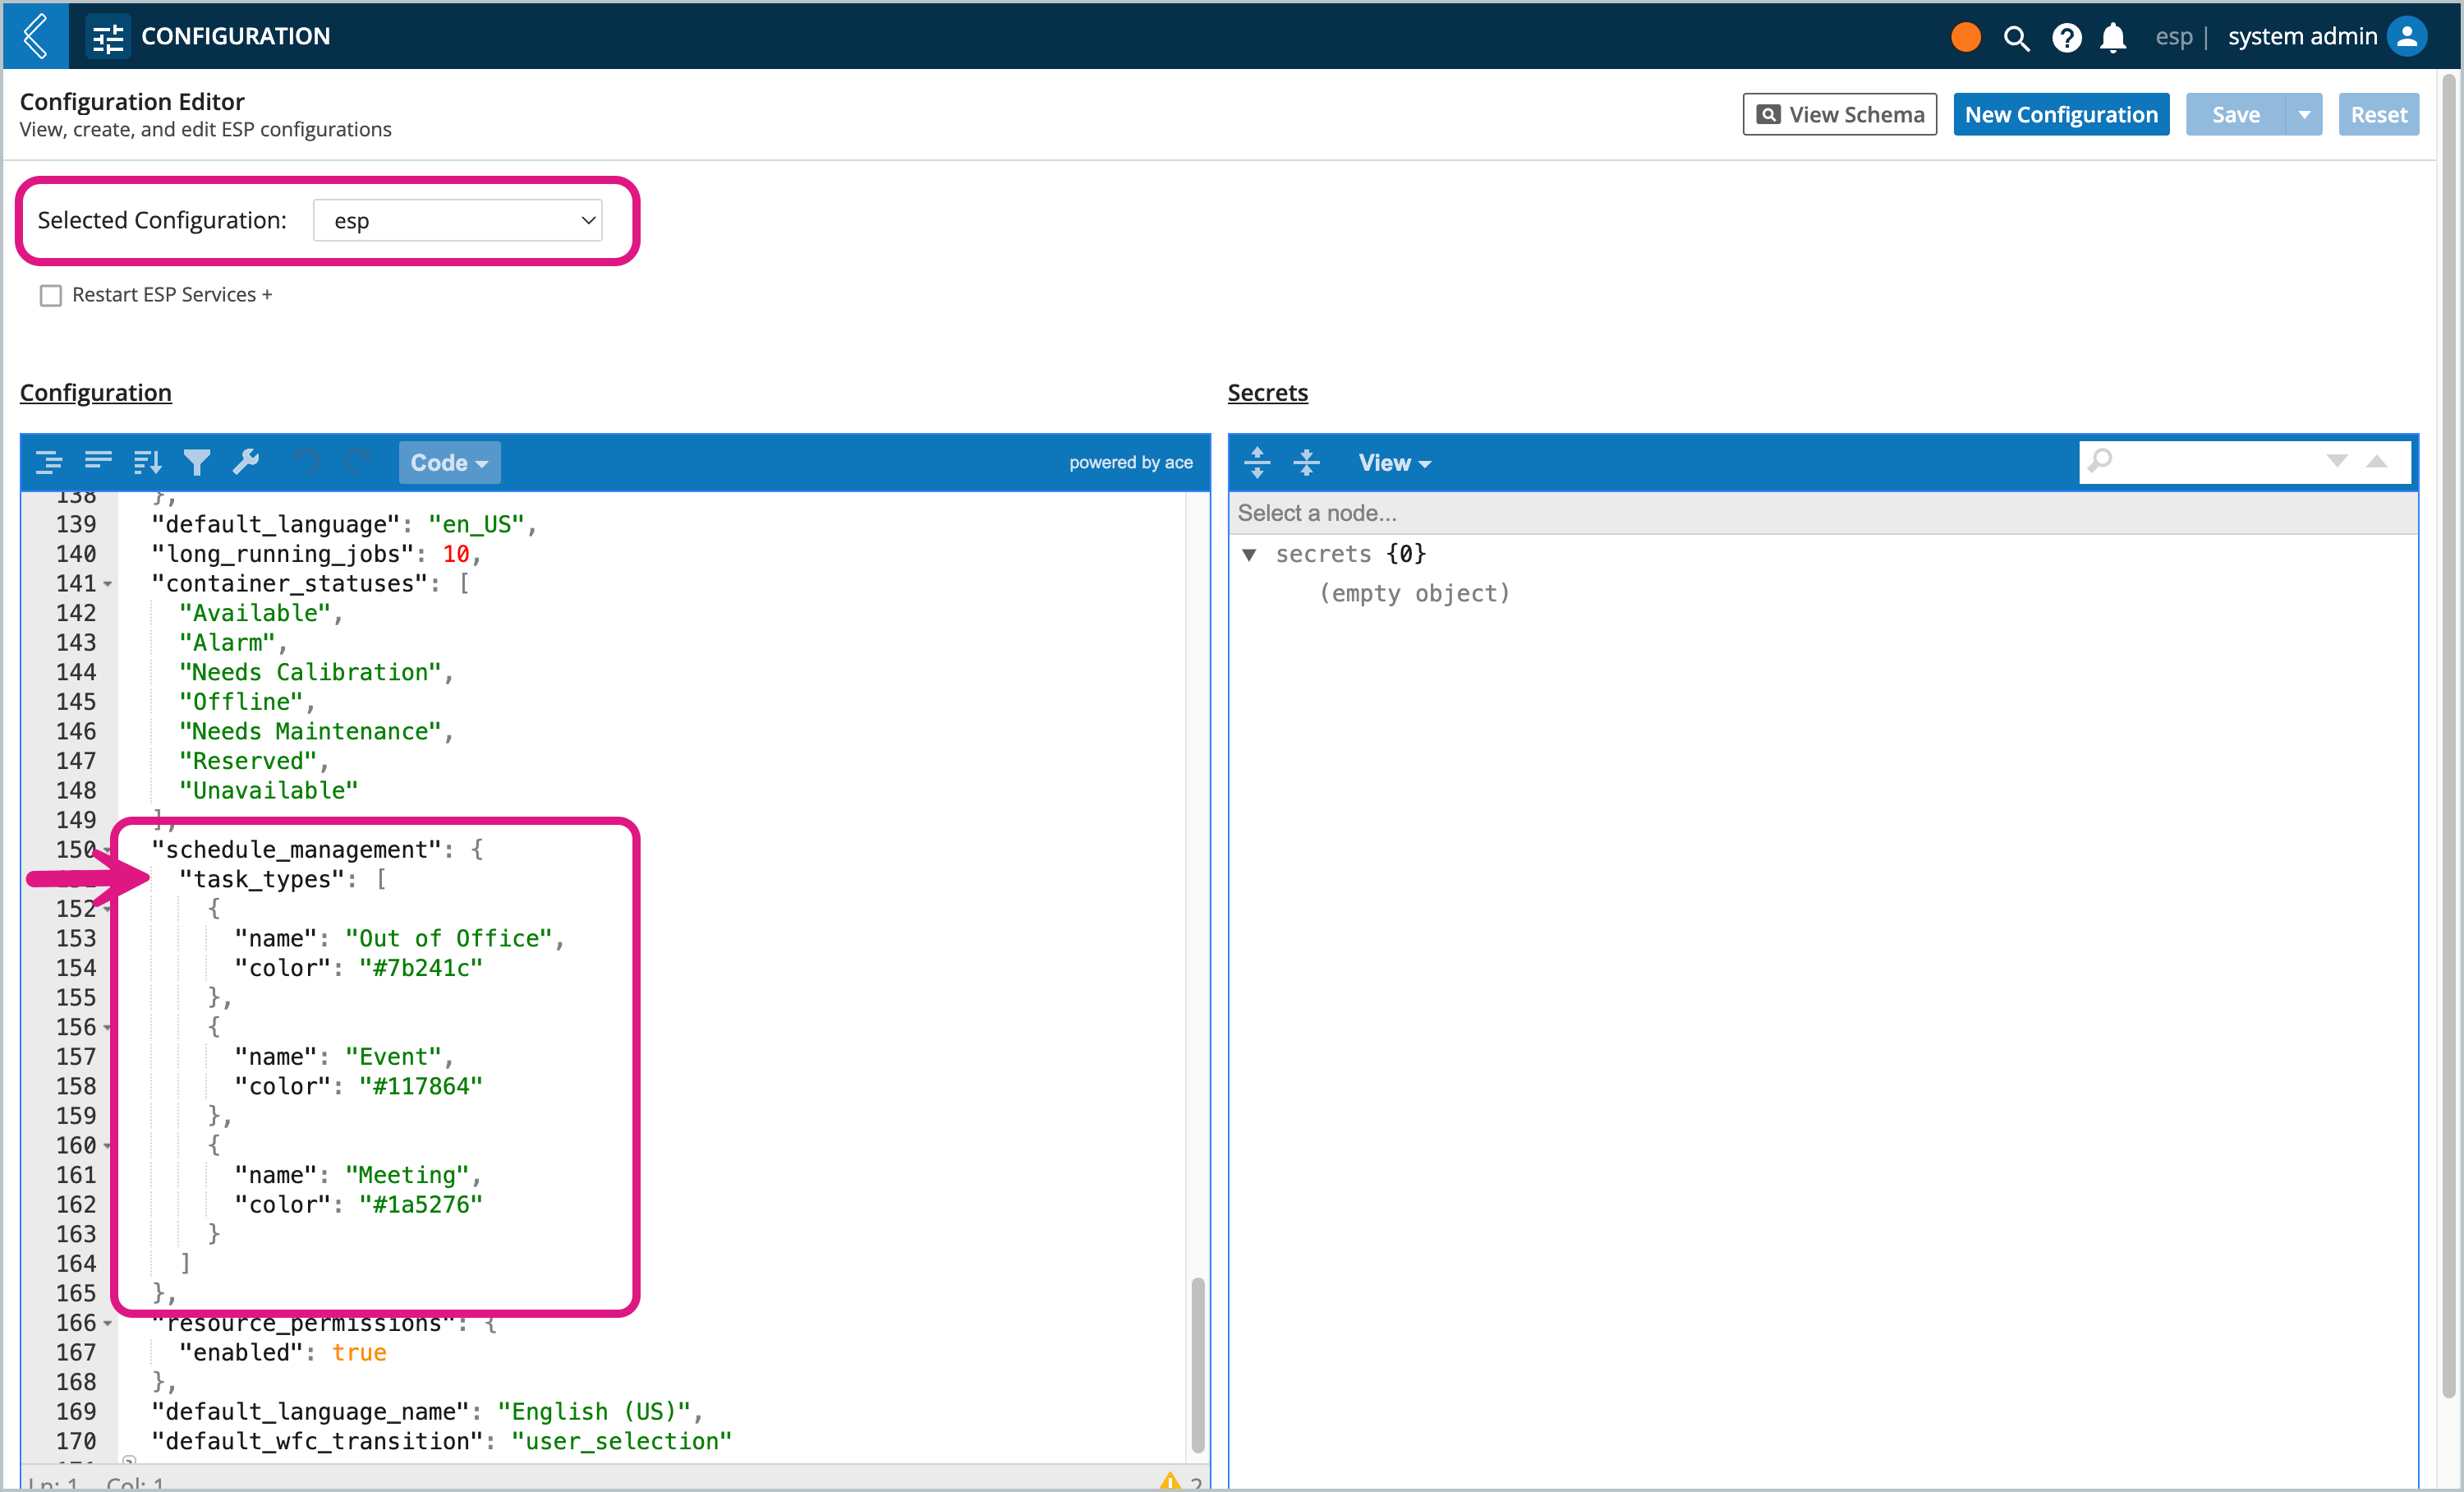Open the View dropdown in Secrets panel
2464x1492 pixels.
point(1392,462)
